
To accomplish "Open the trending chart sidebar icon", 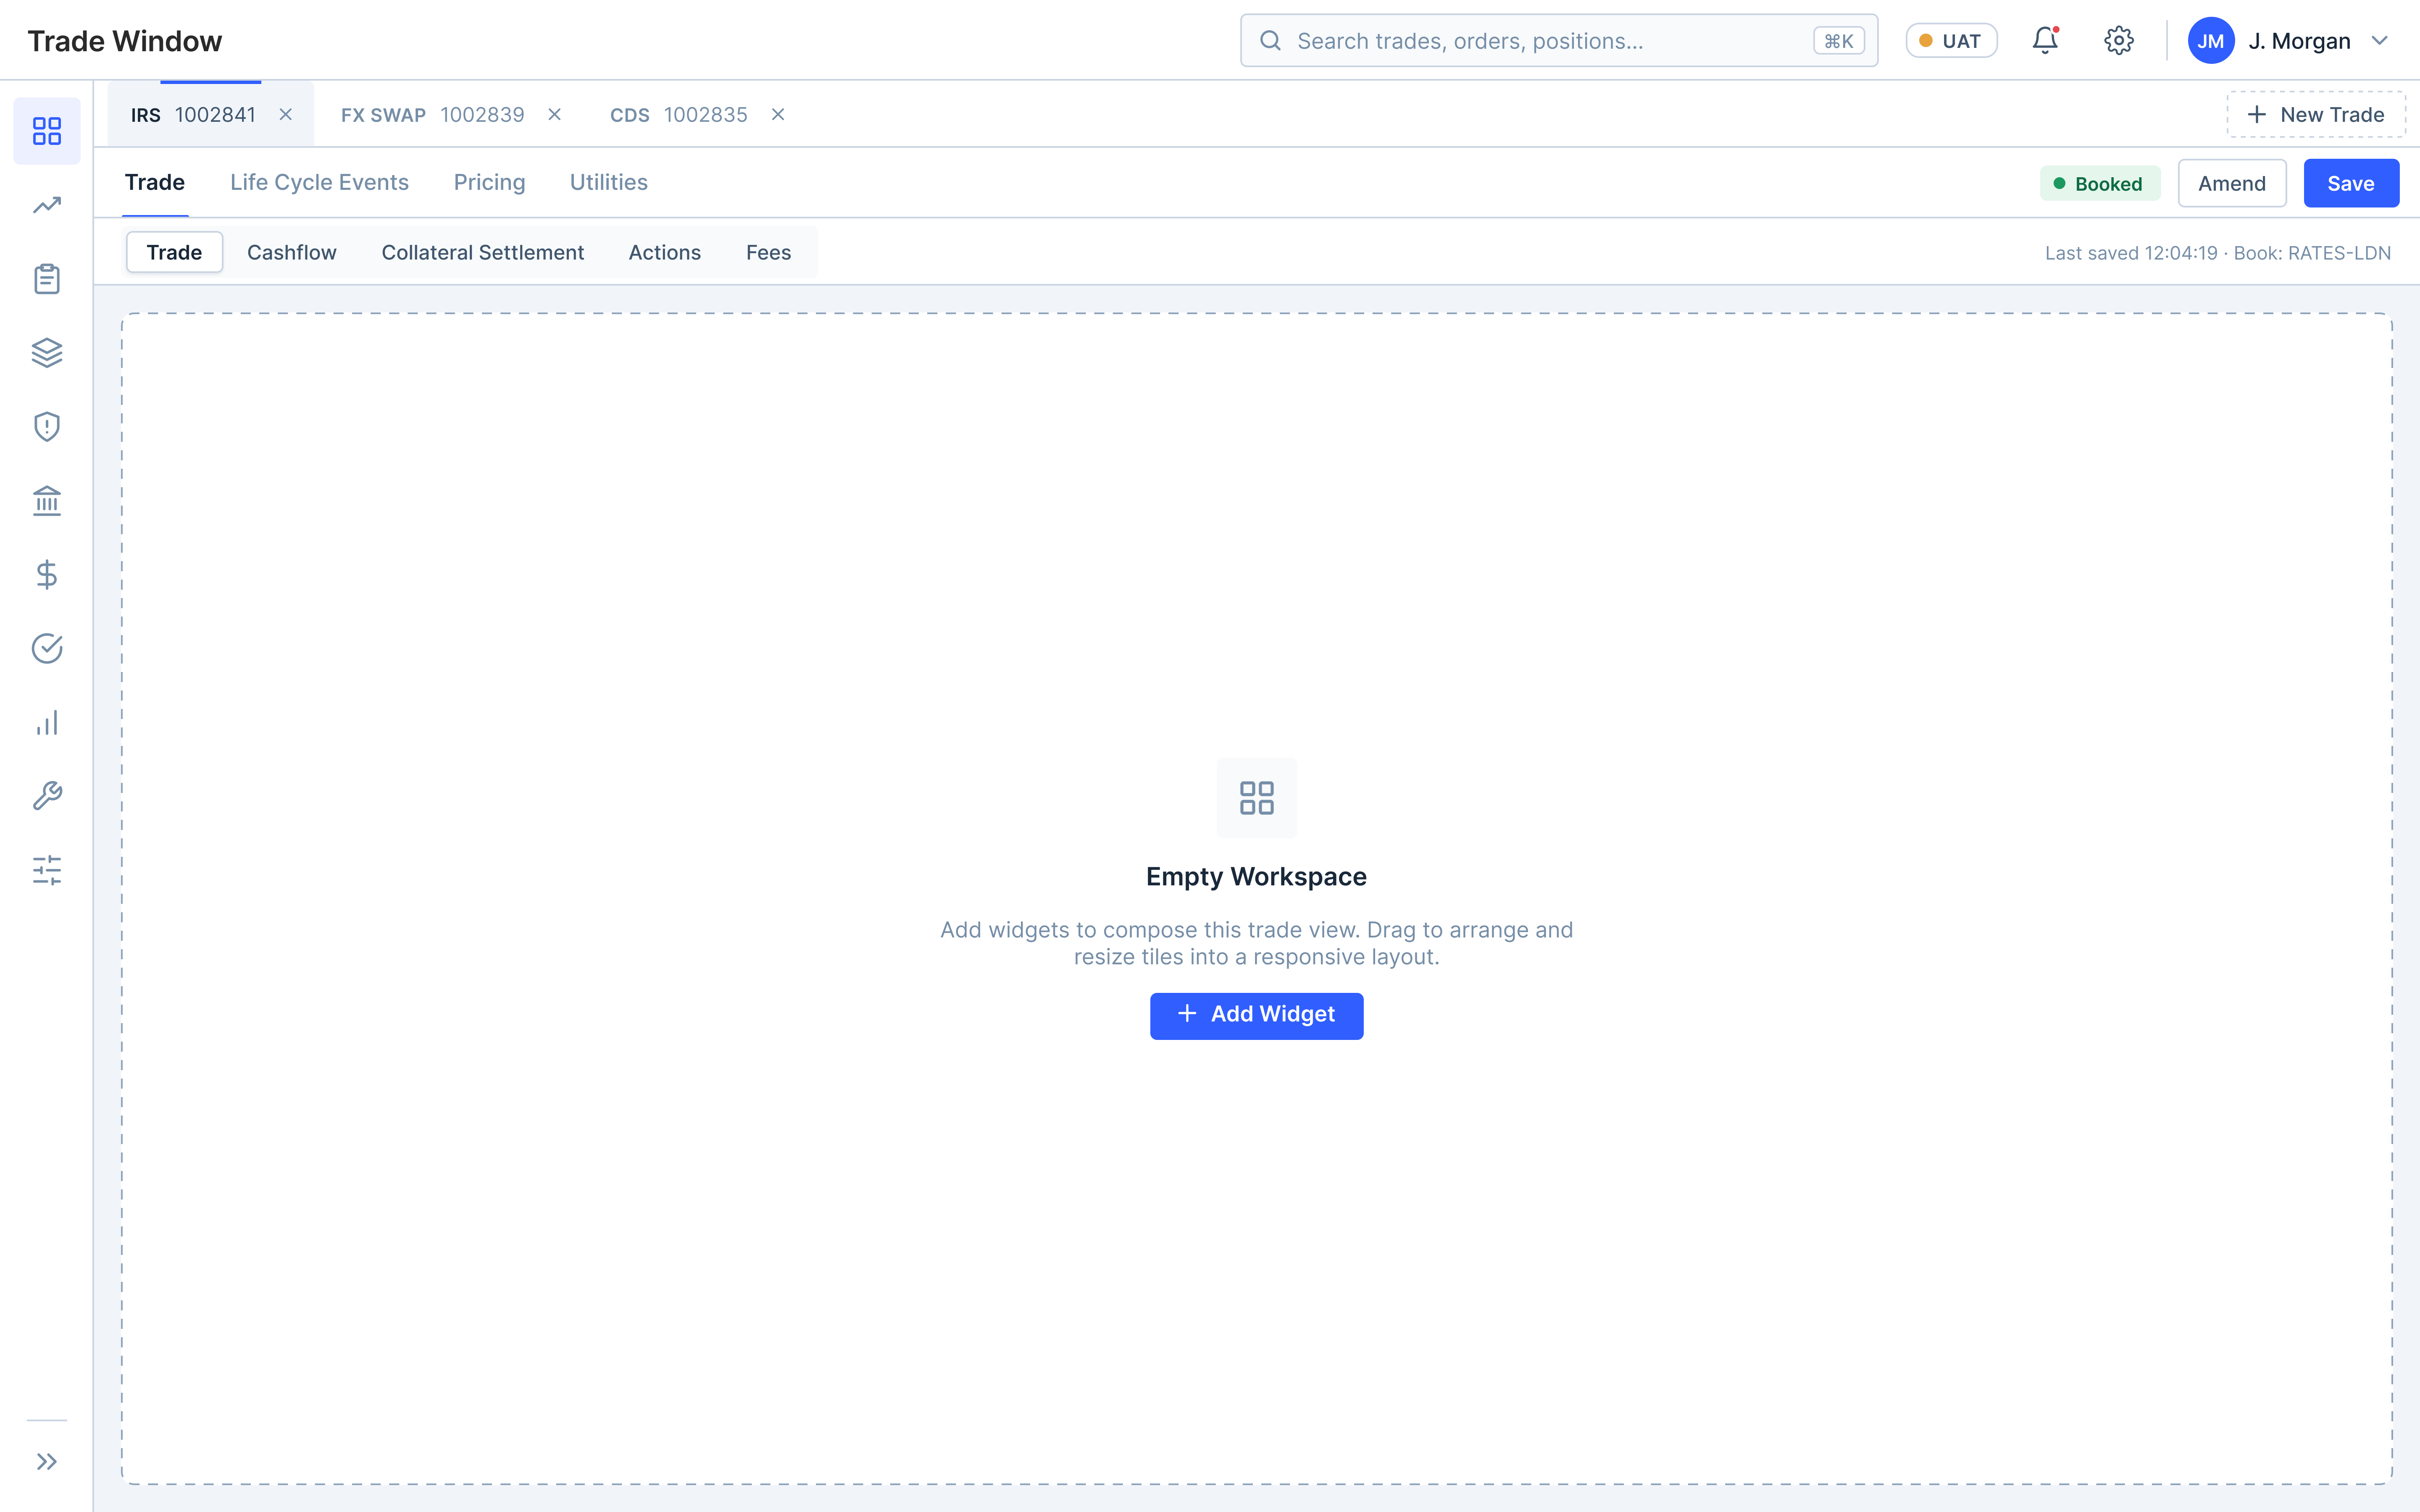I will [x=47, y=205].
